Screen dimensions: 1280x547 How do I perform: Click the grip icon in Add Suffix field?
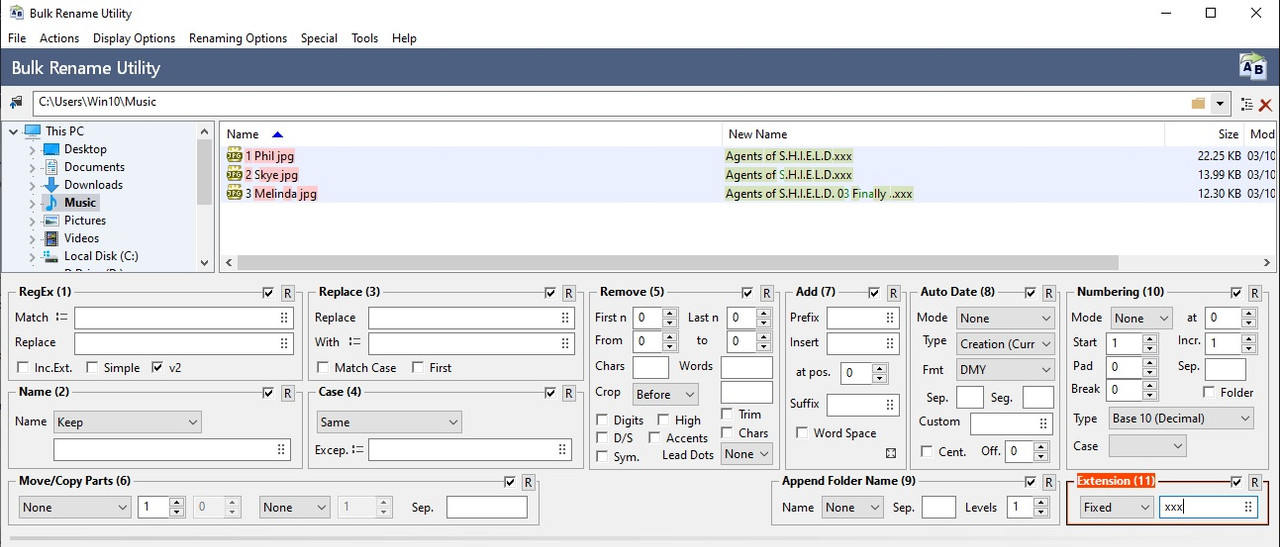[890, 405]
